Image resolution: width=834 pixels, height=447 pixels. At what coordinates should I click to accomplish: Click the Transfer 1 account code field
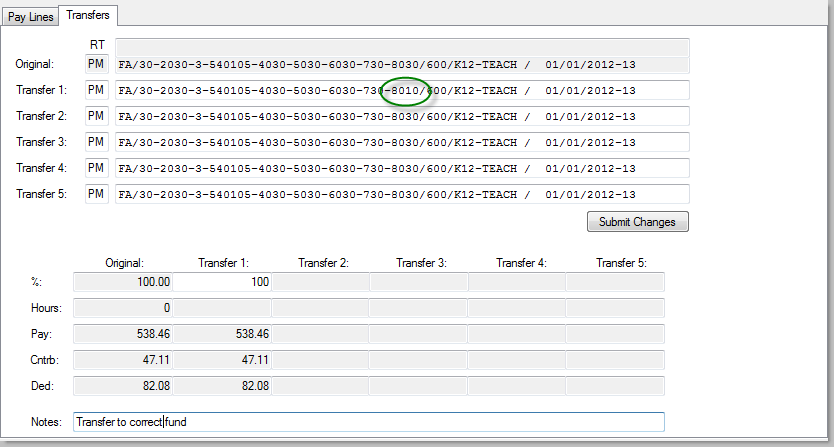click(402, 90)
